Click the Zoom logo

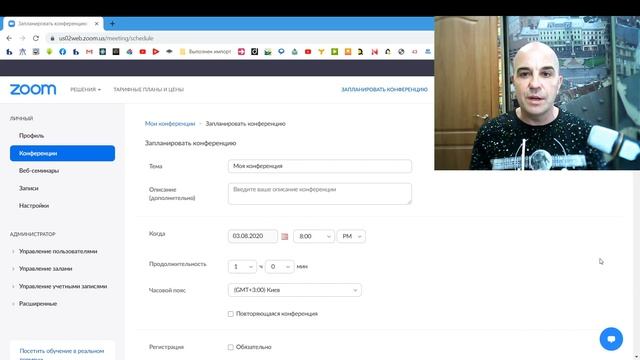tap(33, 89)
